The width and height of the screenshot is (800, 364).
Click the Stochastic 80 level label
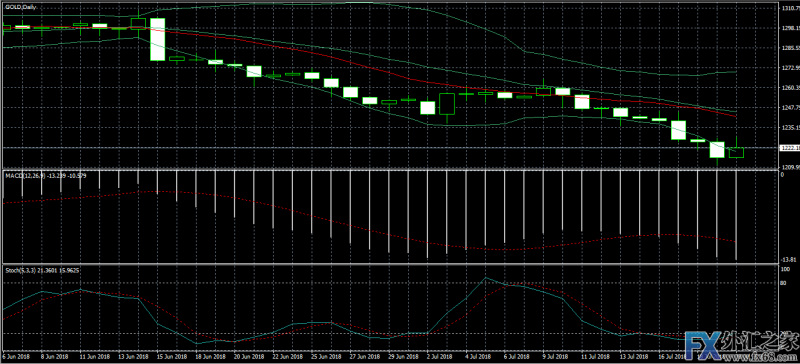point(785,283)
